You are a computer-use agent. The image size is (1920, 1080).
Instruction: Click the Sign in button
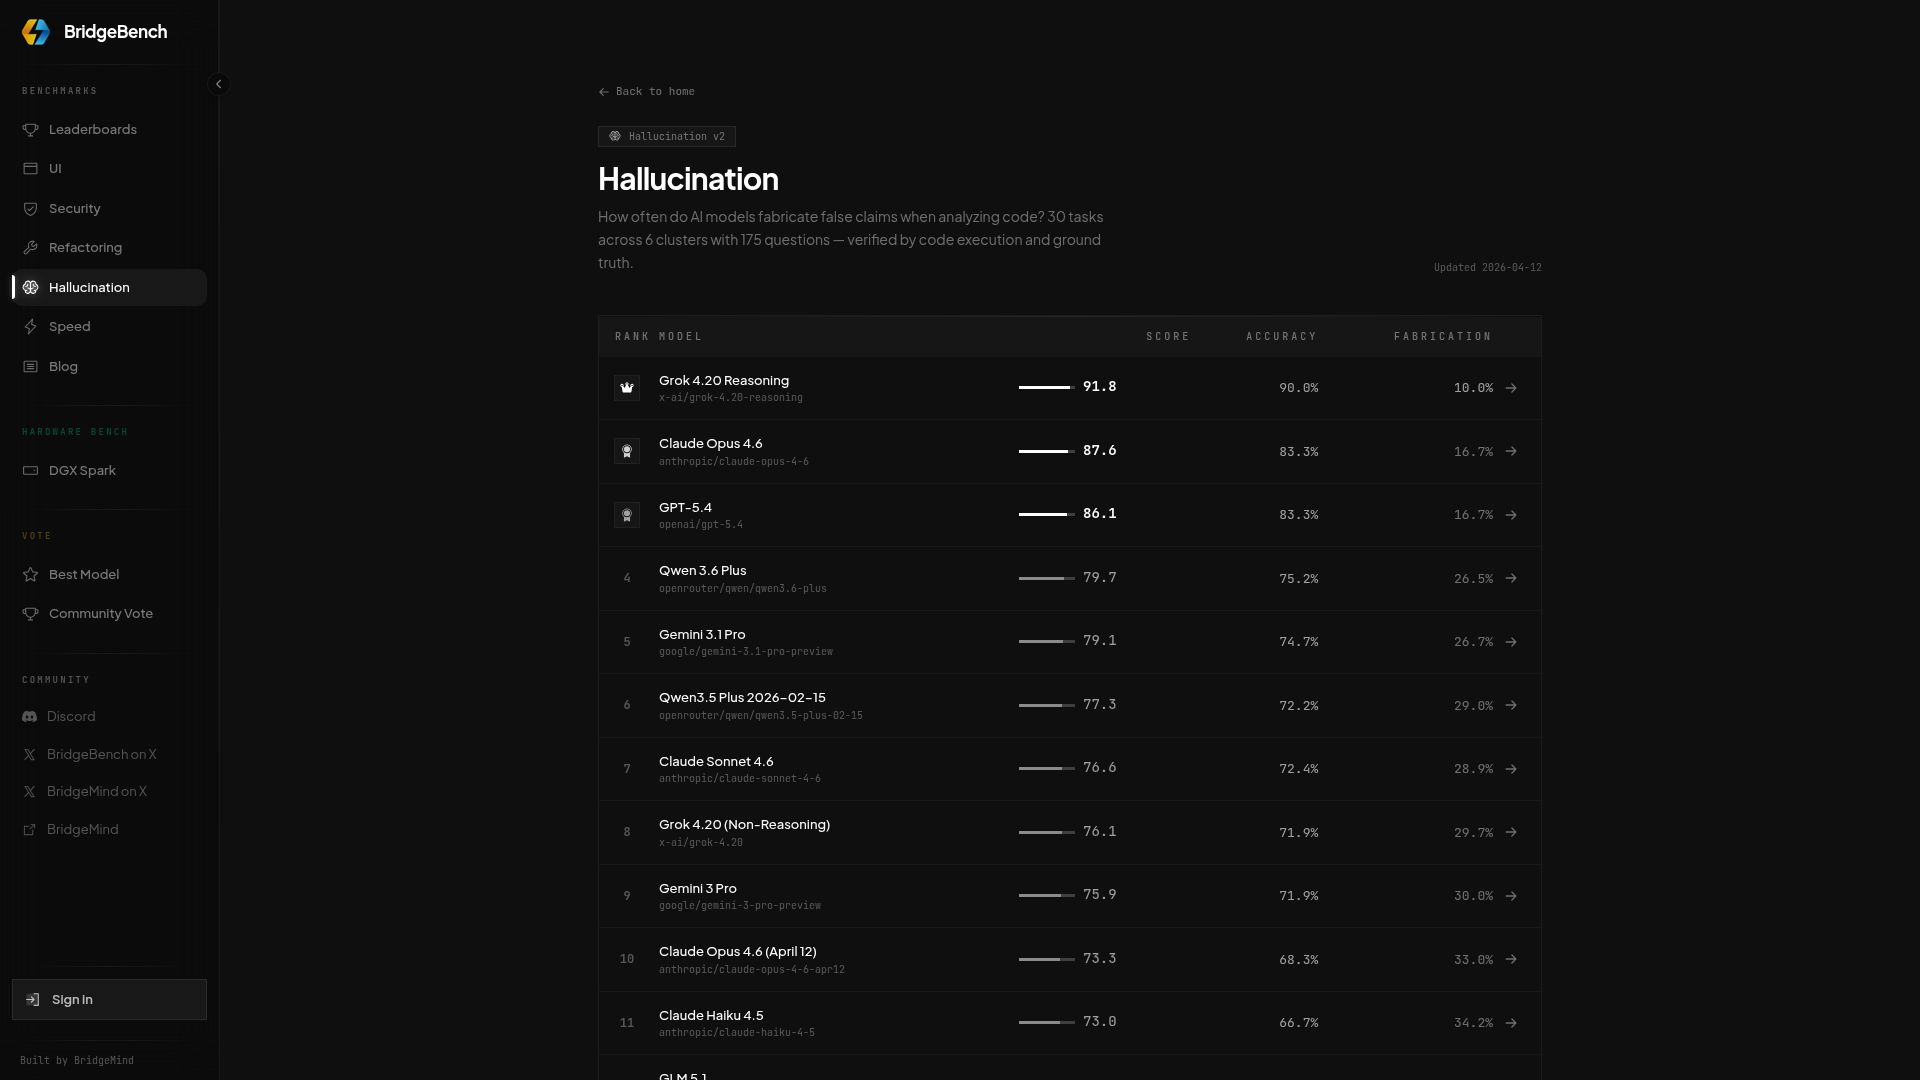click(x=109, y=1000)
